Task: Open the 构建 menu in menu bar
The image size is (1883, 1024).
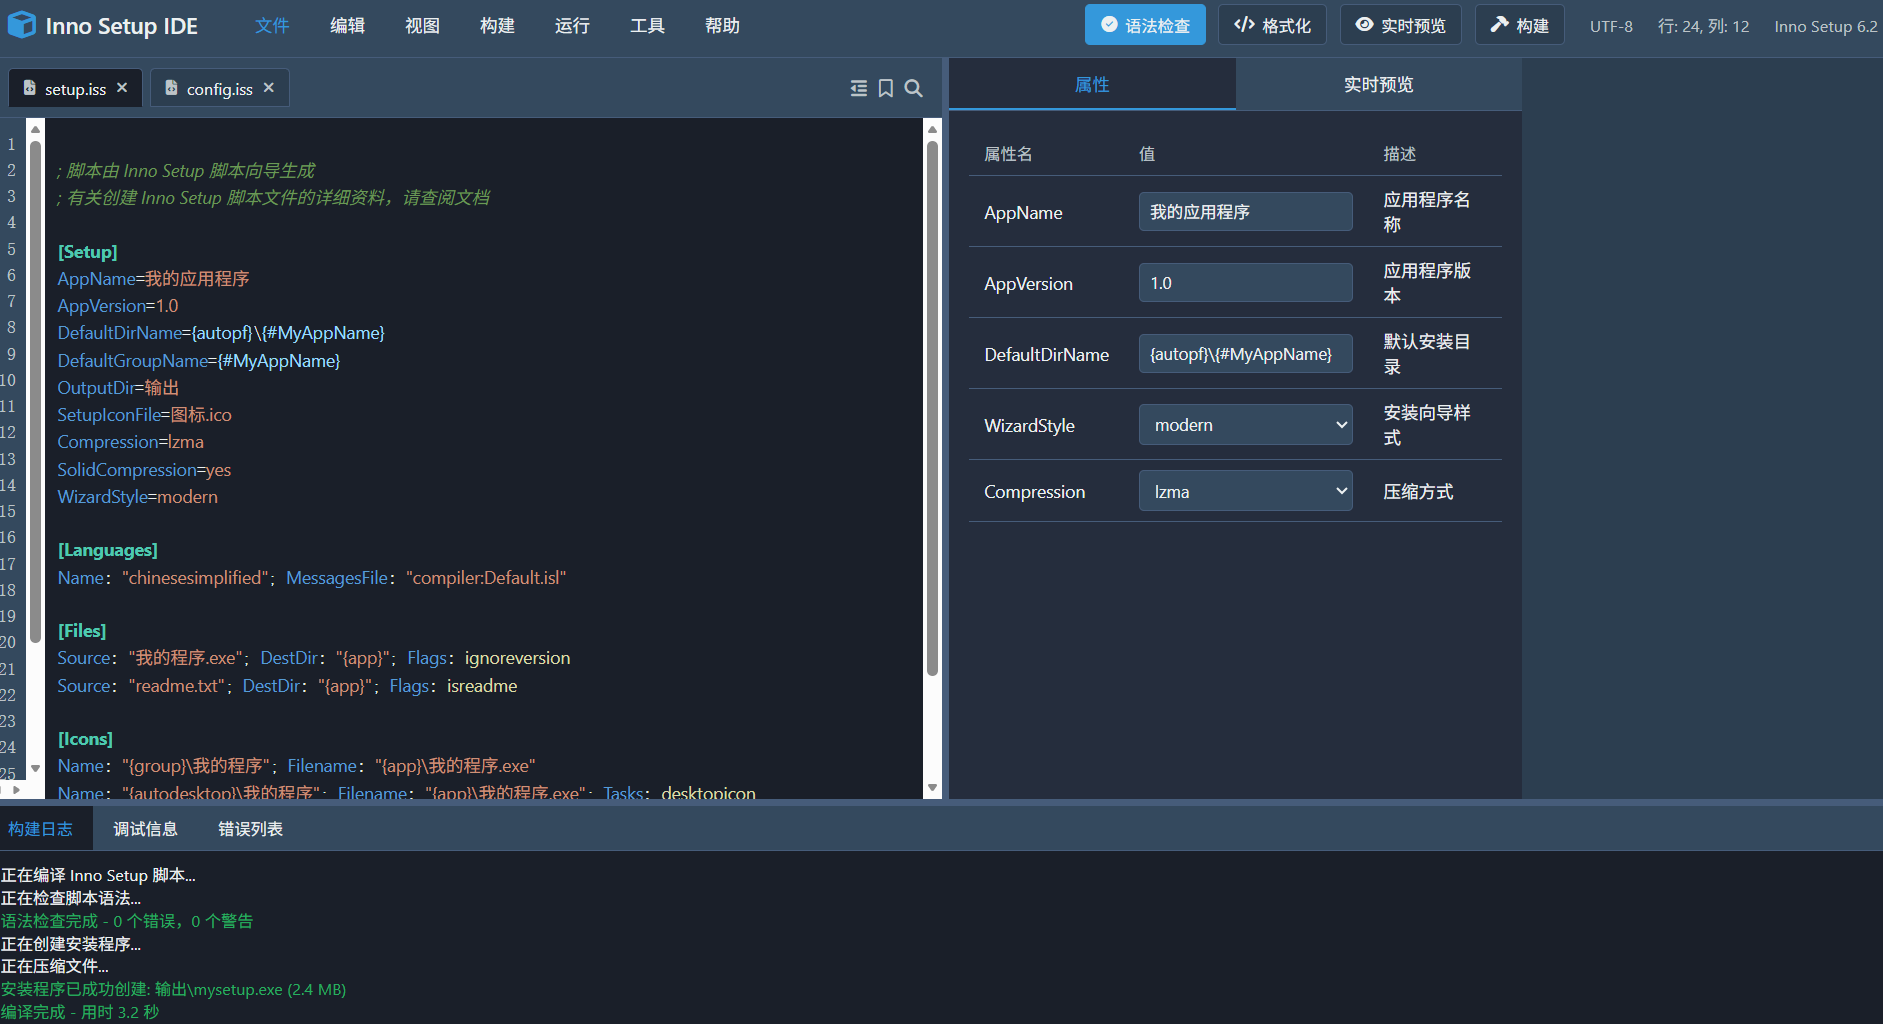Action: [x=497, y=26]
